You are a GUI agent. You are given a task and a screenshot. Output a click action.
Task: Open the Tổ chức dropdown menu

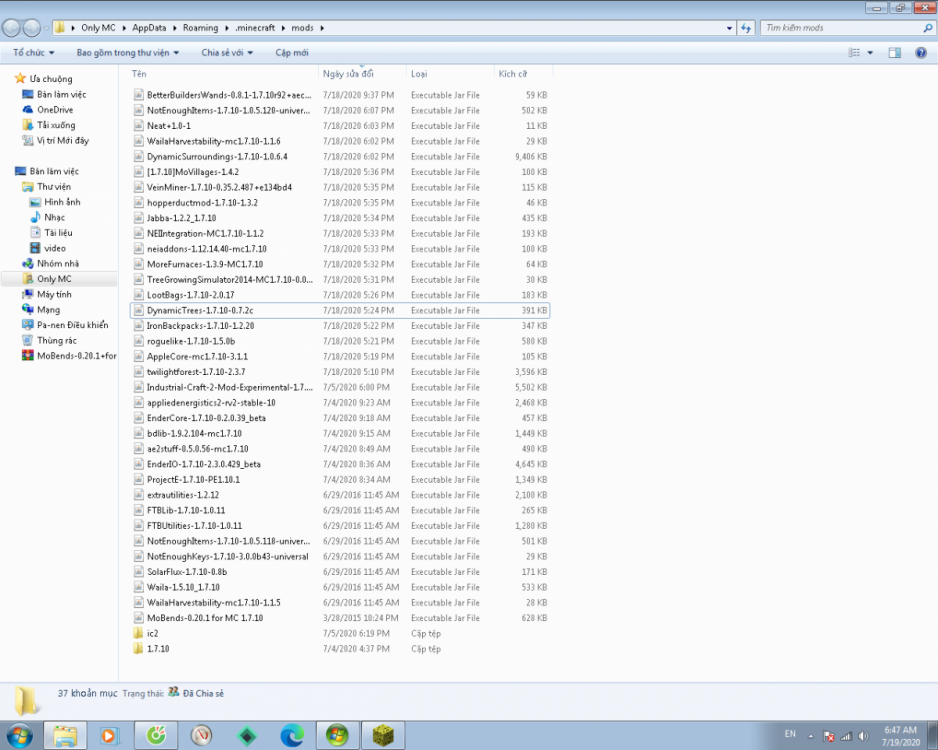34,53
